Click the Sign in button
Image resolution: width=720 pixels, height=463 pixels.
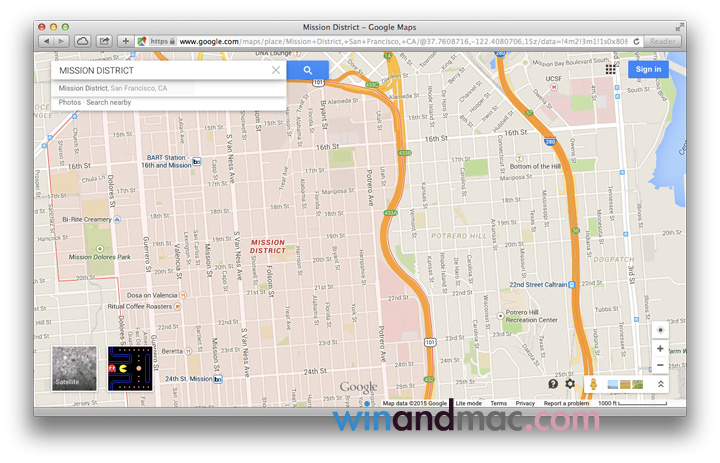coord(648,69)
